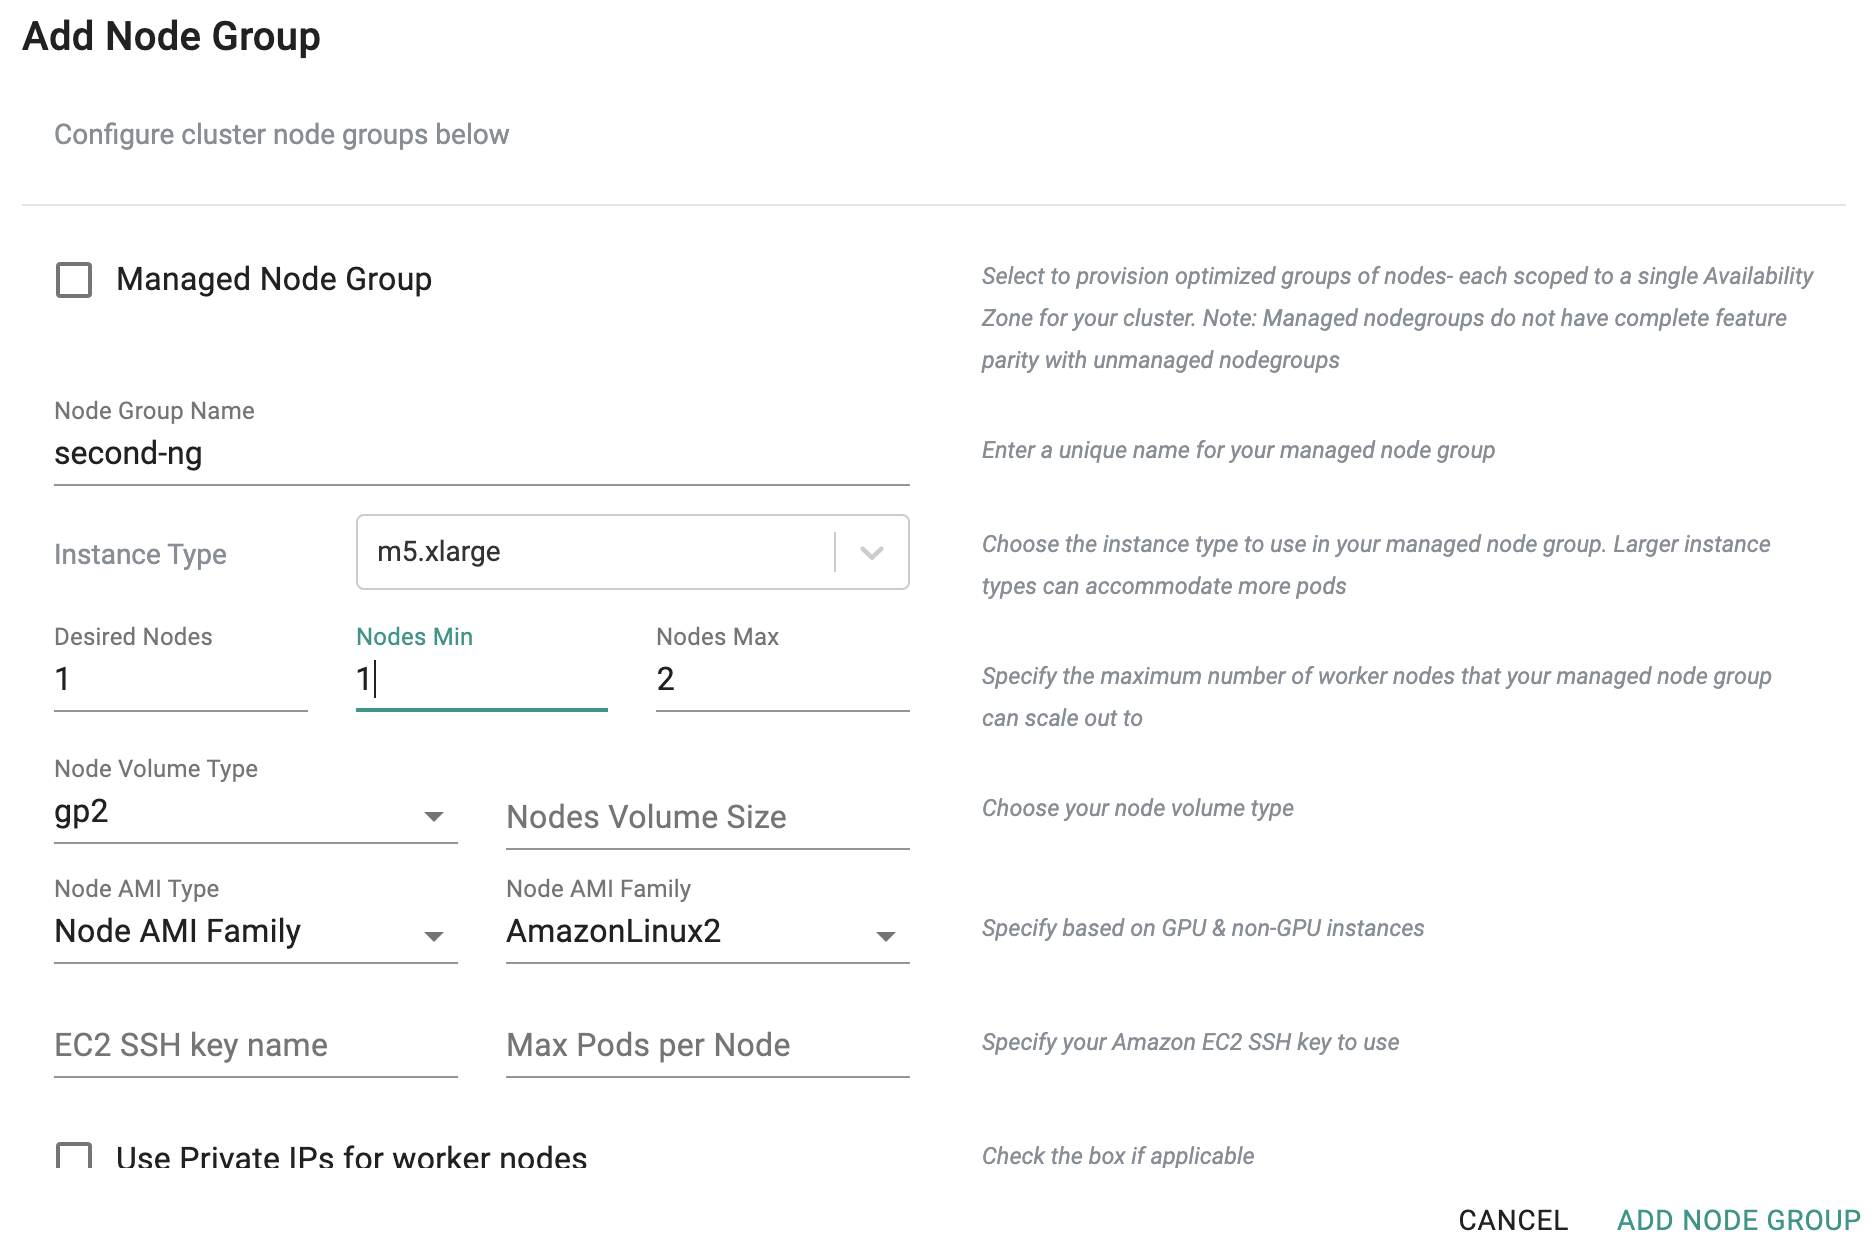Click 'Specify your Amazon EC2 SSH key' hint

1190,1042
